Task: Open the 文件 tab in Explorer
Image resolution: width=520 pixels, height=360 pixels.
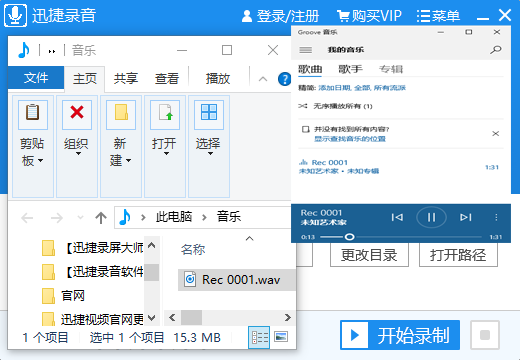Action: (36, 78)
